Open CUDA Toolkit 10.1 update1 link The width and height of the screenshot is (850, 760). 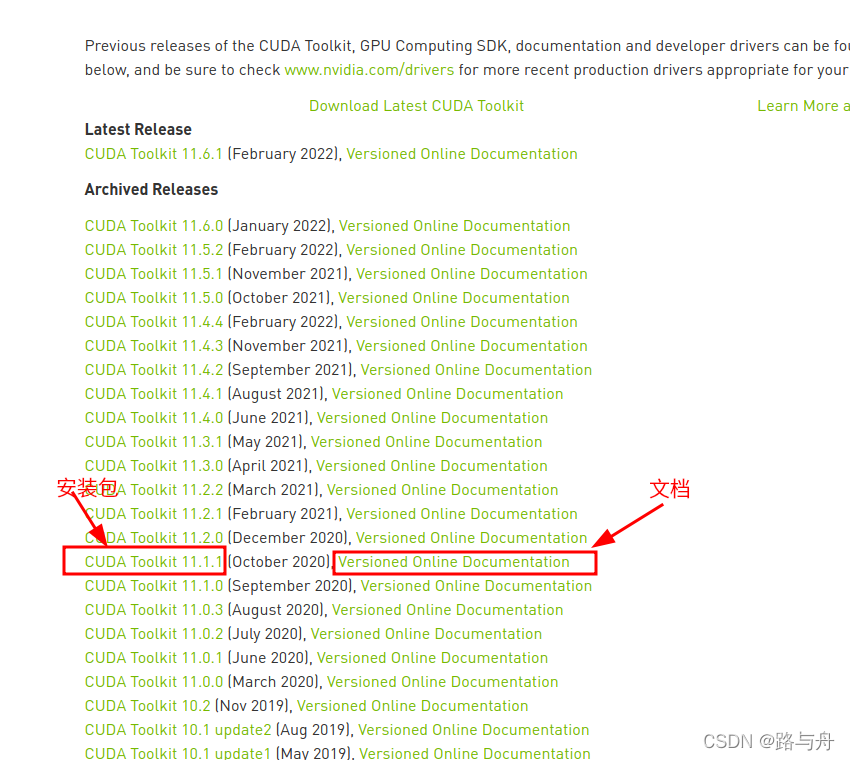point(178,753)
